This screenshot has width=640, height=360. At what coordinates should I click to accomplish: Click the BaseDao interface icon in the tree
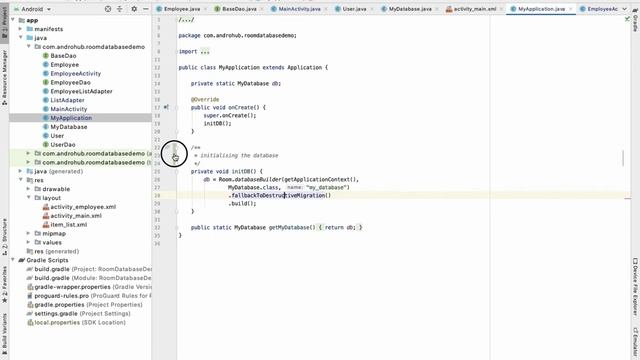46,56
